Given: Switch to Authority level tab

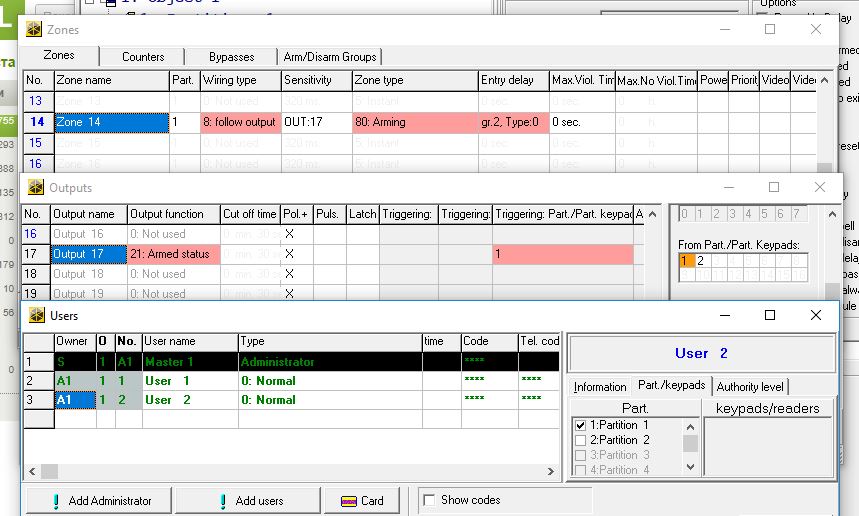Looking at the screenshot, I should pos(750,387).
